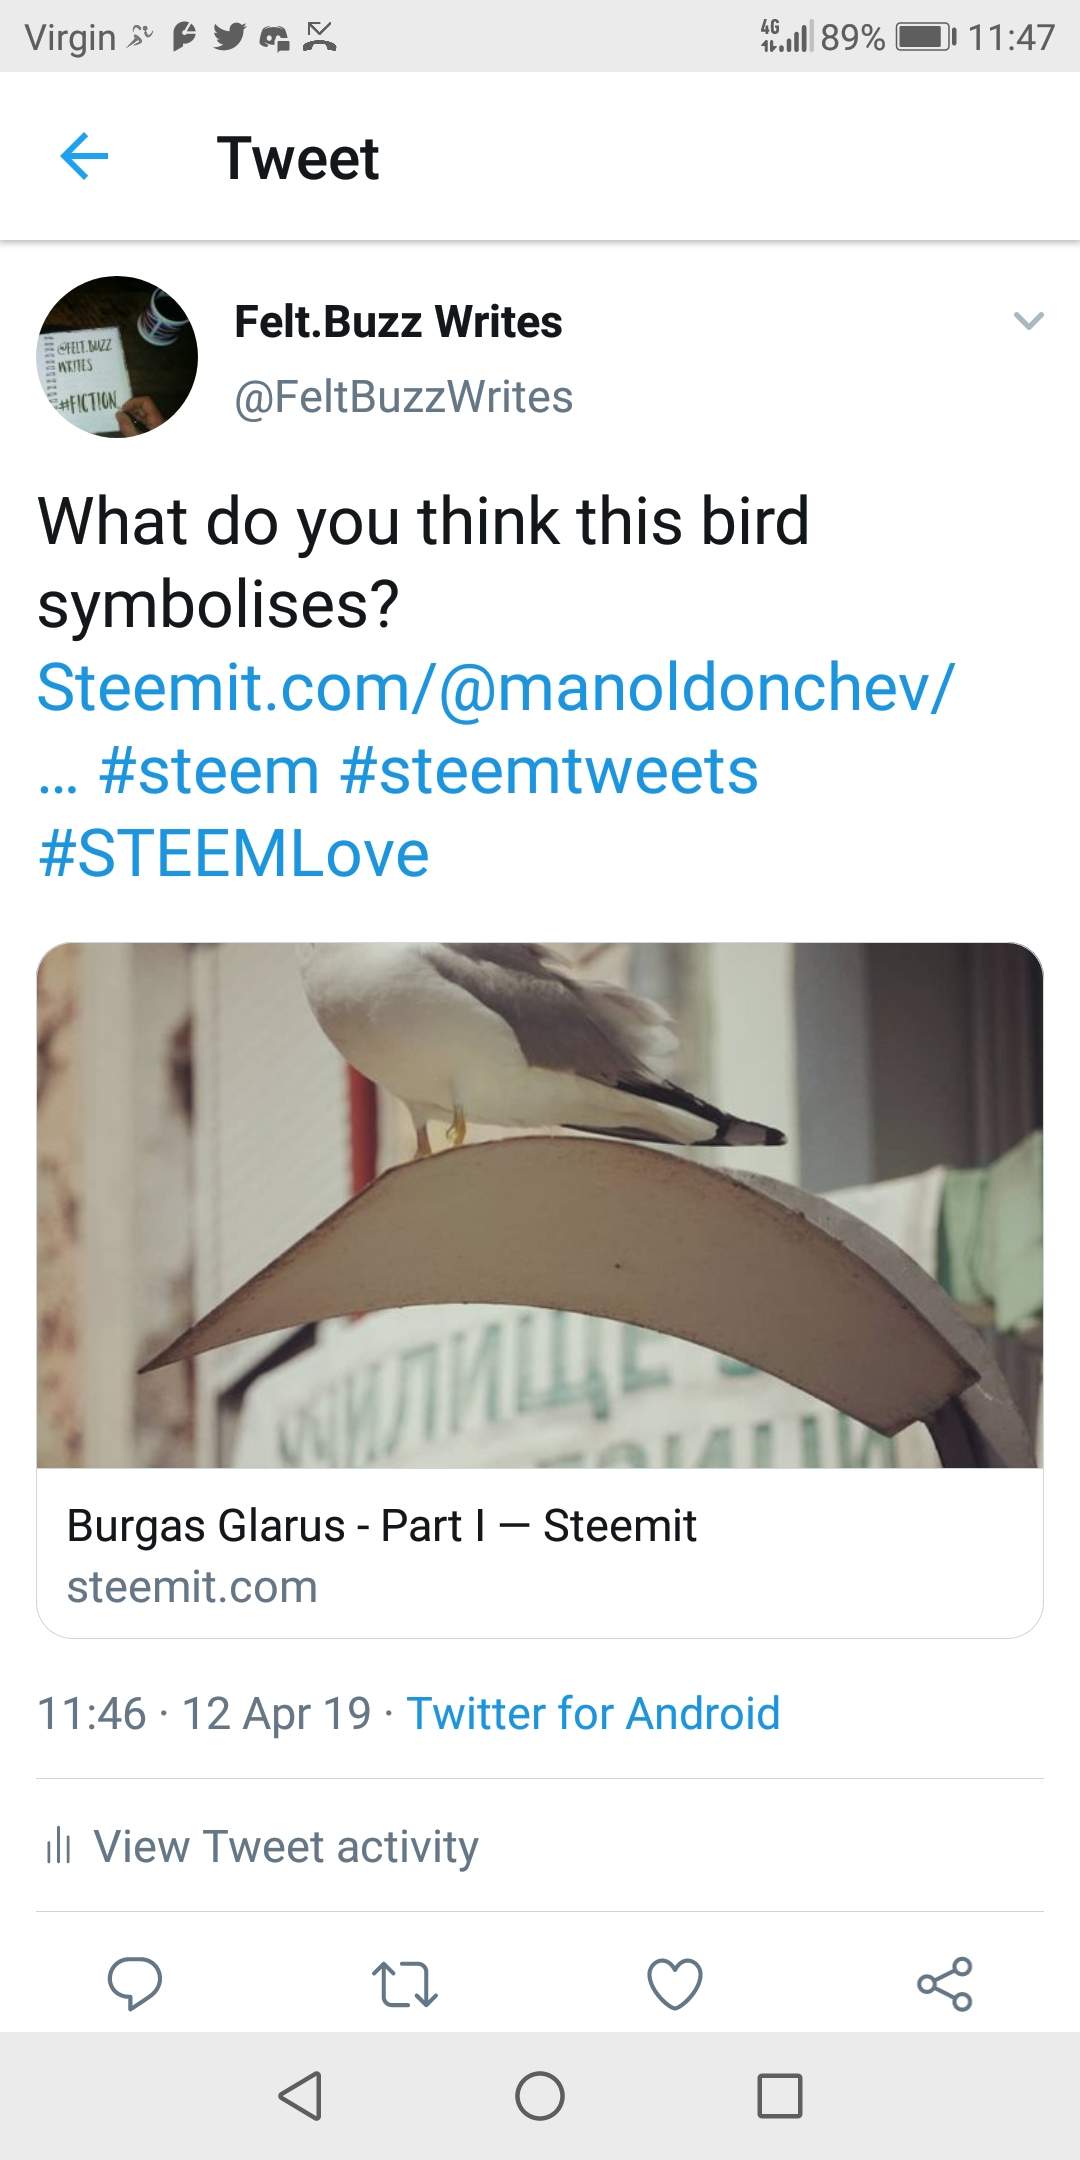Screen dimensions: 1080x2160
Task: Open the seagull photo link preview
Action: click(x=540, y=1205)
